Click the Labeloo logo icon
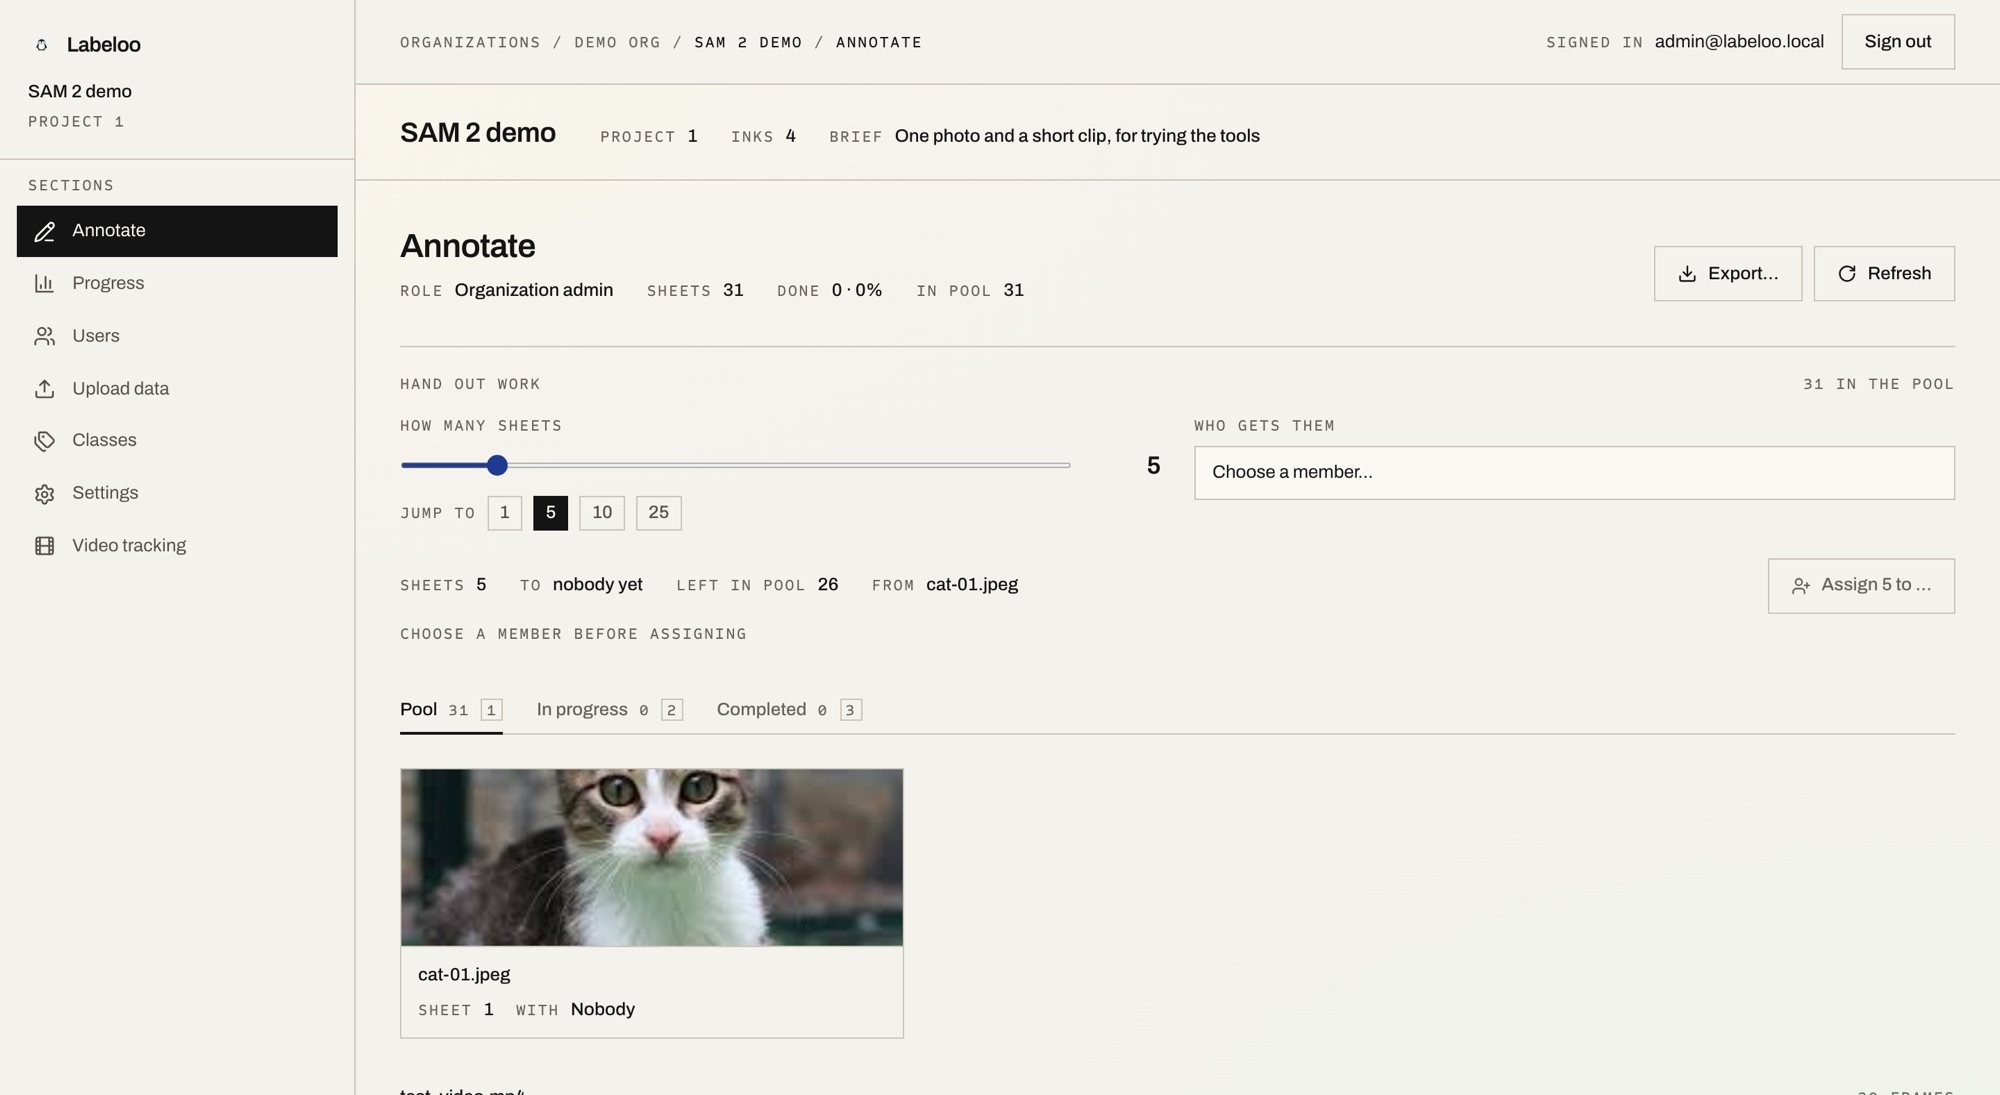 [x=42, y=45]
